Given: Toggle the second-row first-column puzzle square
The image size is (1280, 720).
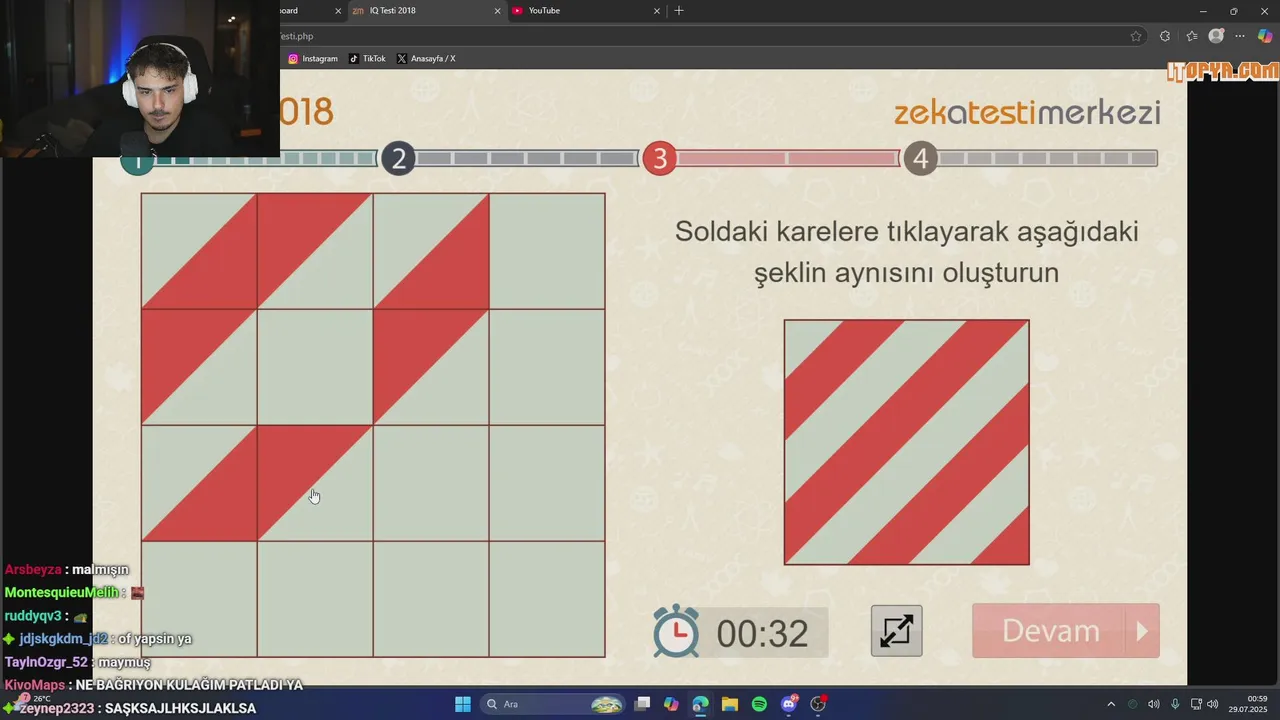Looking at the screenshot, I should coord(199,367).
